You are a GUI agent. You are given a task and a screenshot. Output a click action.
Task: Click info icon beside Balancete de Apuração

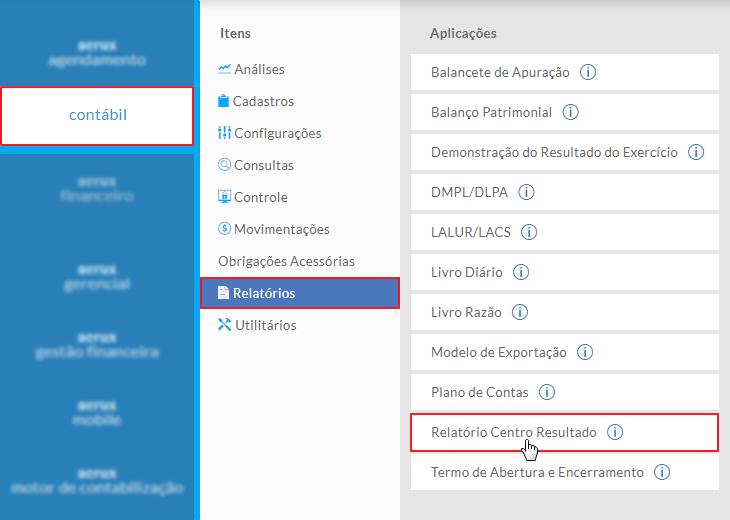[589, 72]
